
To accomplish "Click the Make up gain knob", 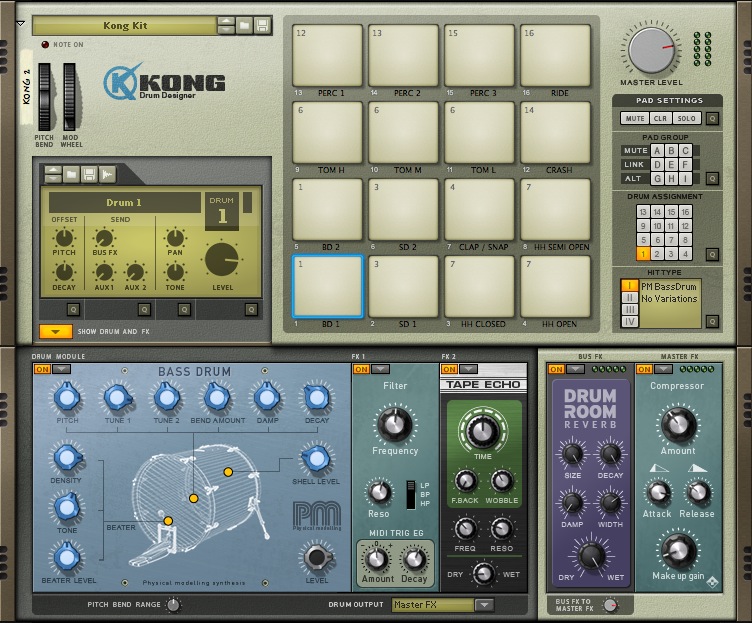I will pyautogui.click(x=678, y=551).
